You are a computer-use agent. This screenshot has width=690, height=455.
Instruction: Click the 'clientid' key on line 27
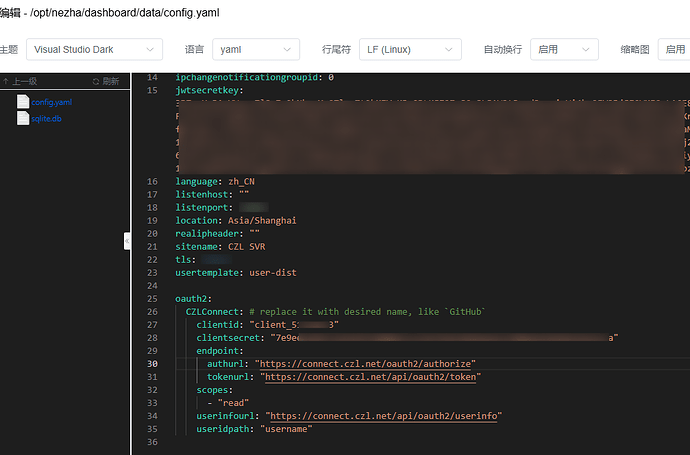click(217, 325)
